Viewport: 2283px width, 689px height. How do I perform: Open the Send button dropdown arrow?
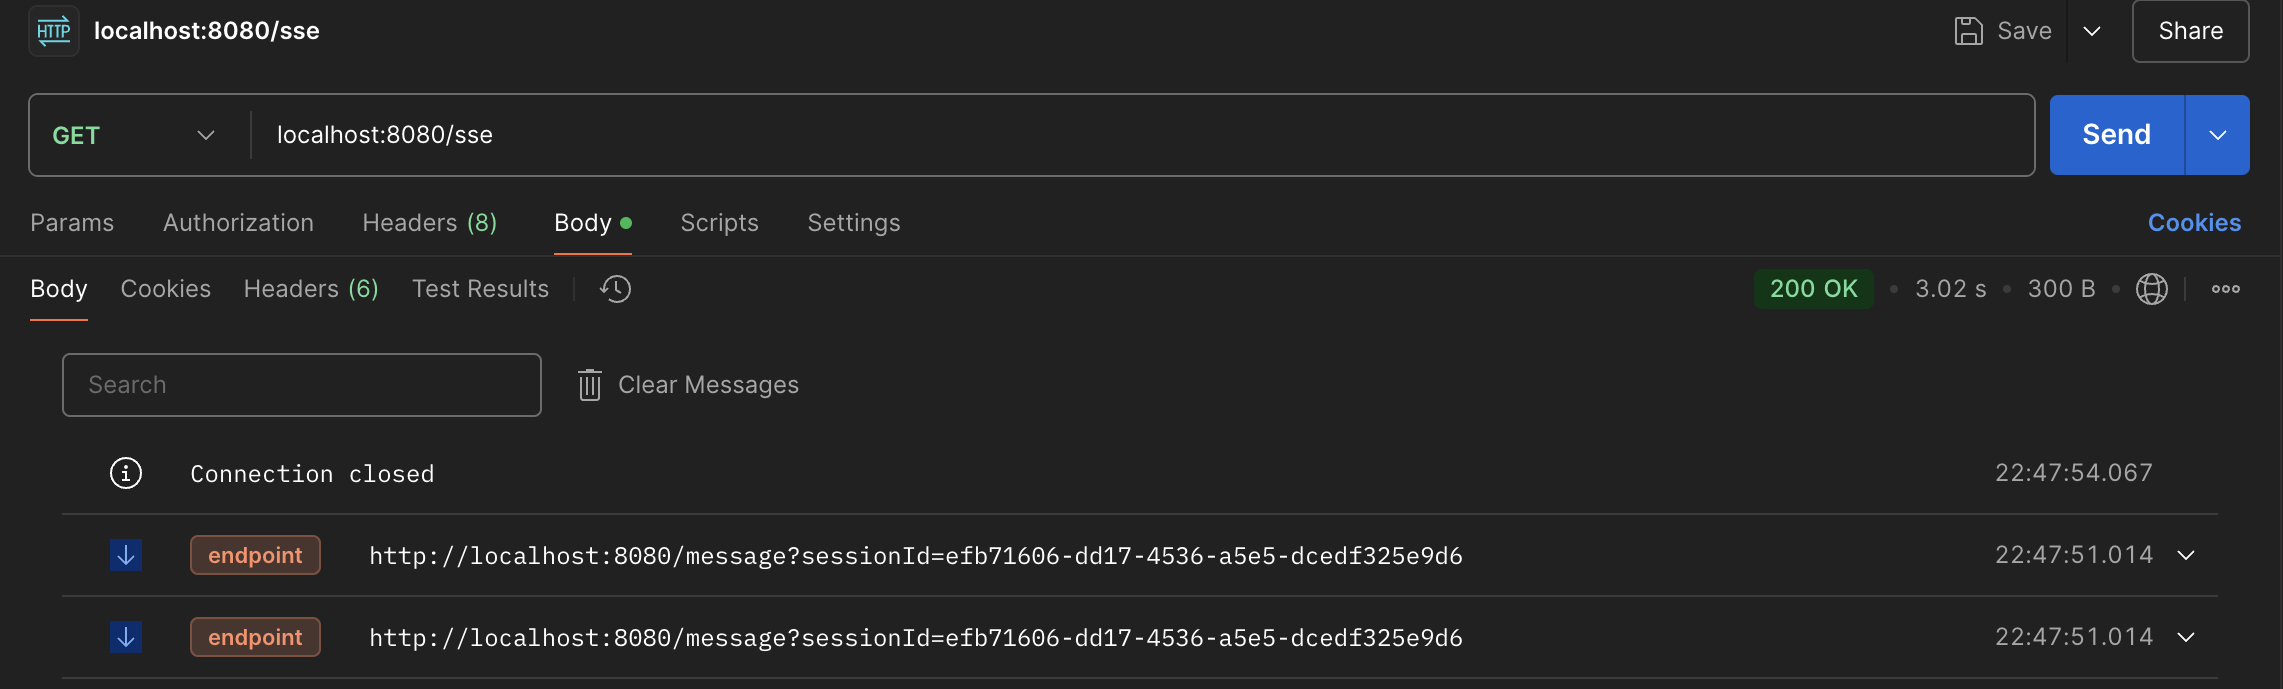point(2217,135)
